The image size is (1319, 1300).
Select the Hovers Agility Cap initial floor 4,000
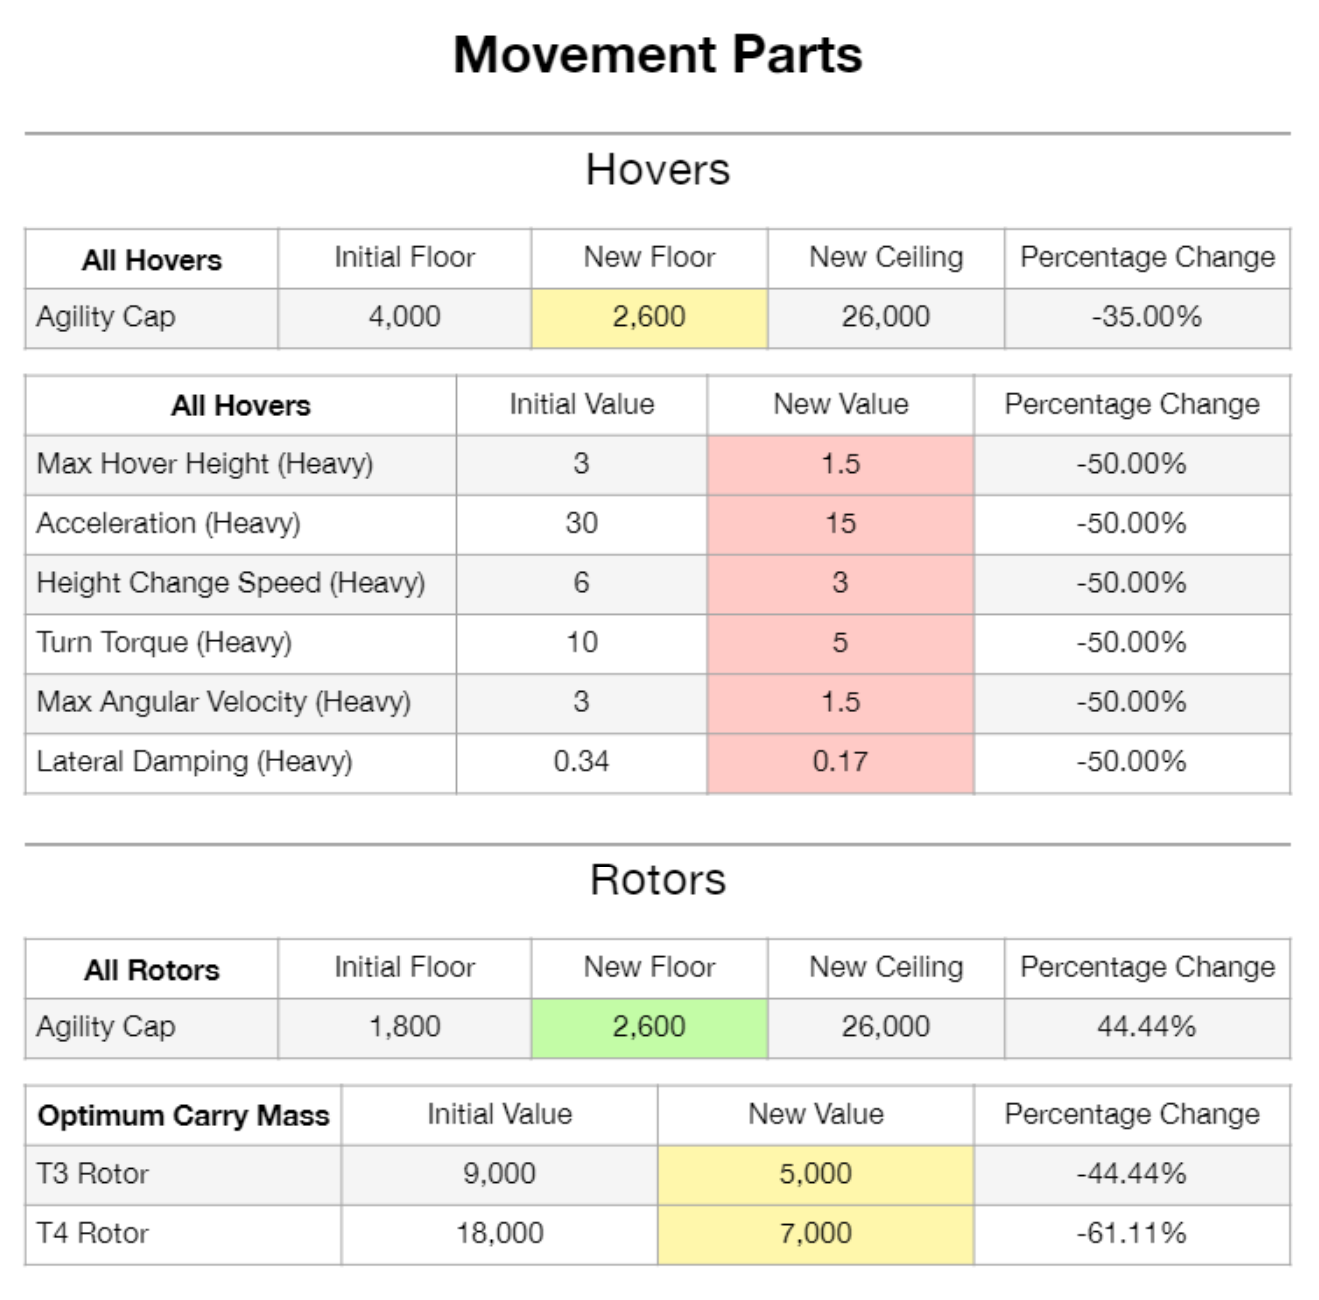pos(404,317)
